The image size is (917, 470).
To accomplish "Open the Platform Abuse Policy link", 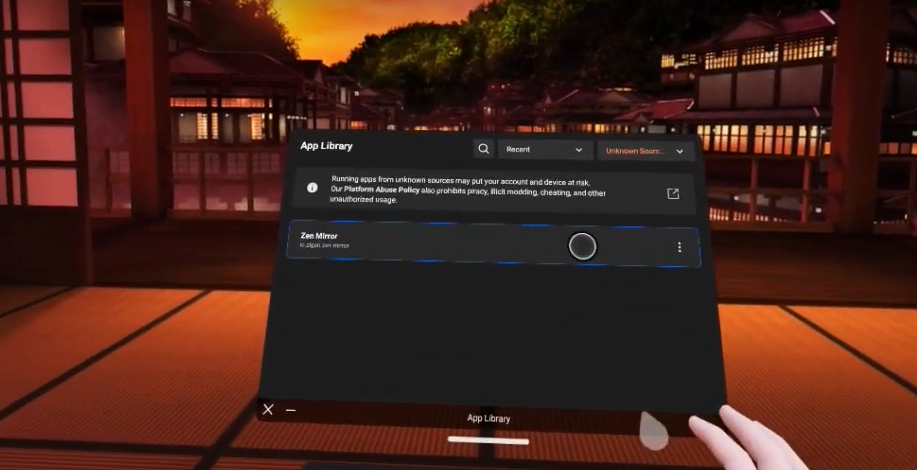I will (380, 188).
